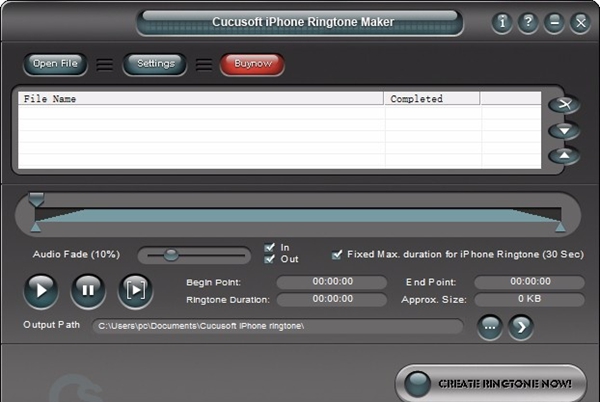This screenshot has height=402, width=600.
Task: Play the selected segment bracket button
Action: (x=135, y=291)
